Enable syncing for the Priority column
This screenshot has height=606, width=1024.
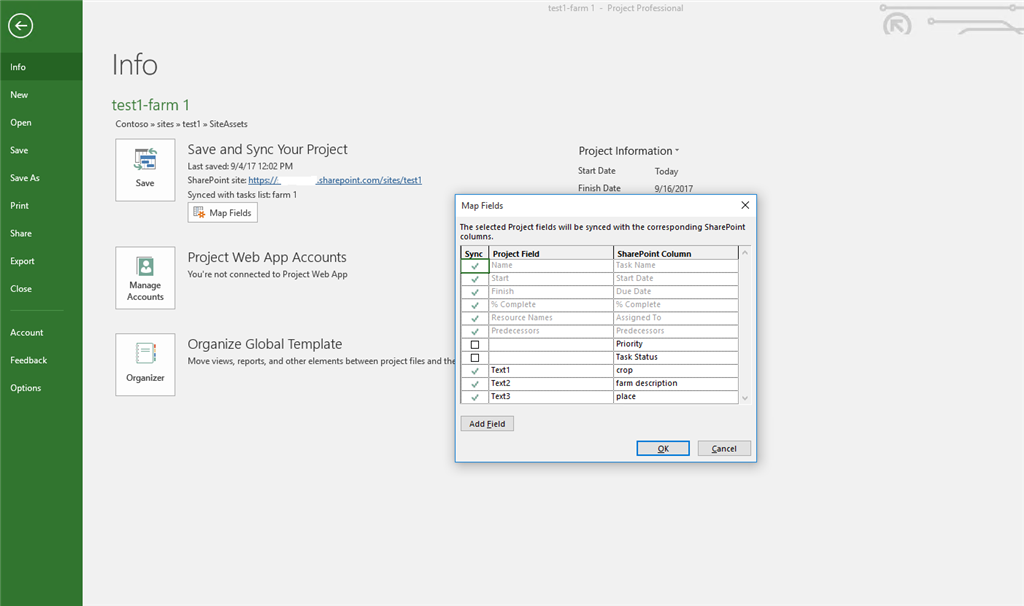pyautogui.click(x=474, y=343)
